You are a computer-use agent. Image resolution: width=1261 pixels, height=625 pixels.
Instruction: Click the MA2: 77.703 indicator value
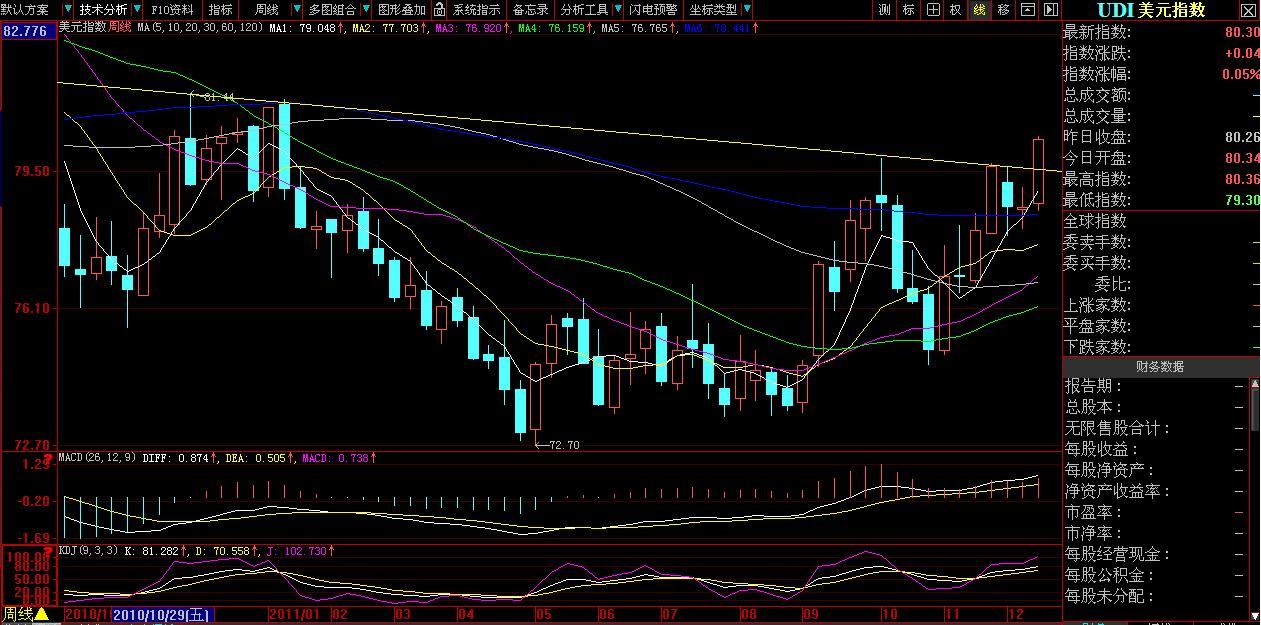[x=386, y=29]
